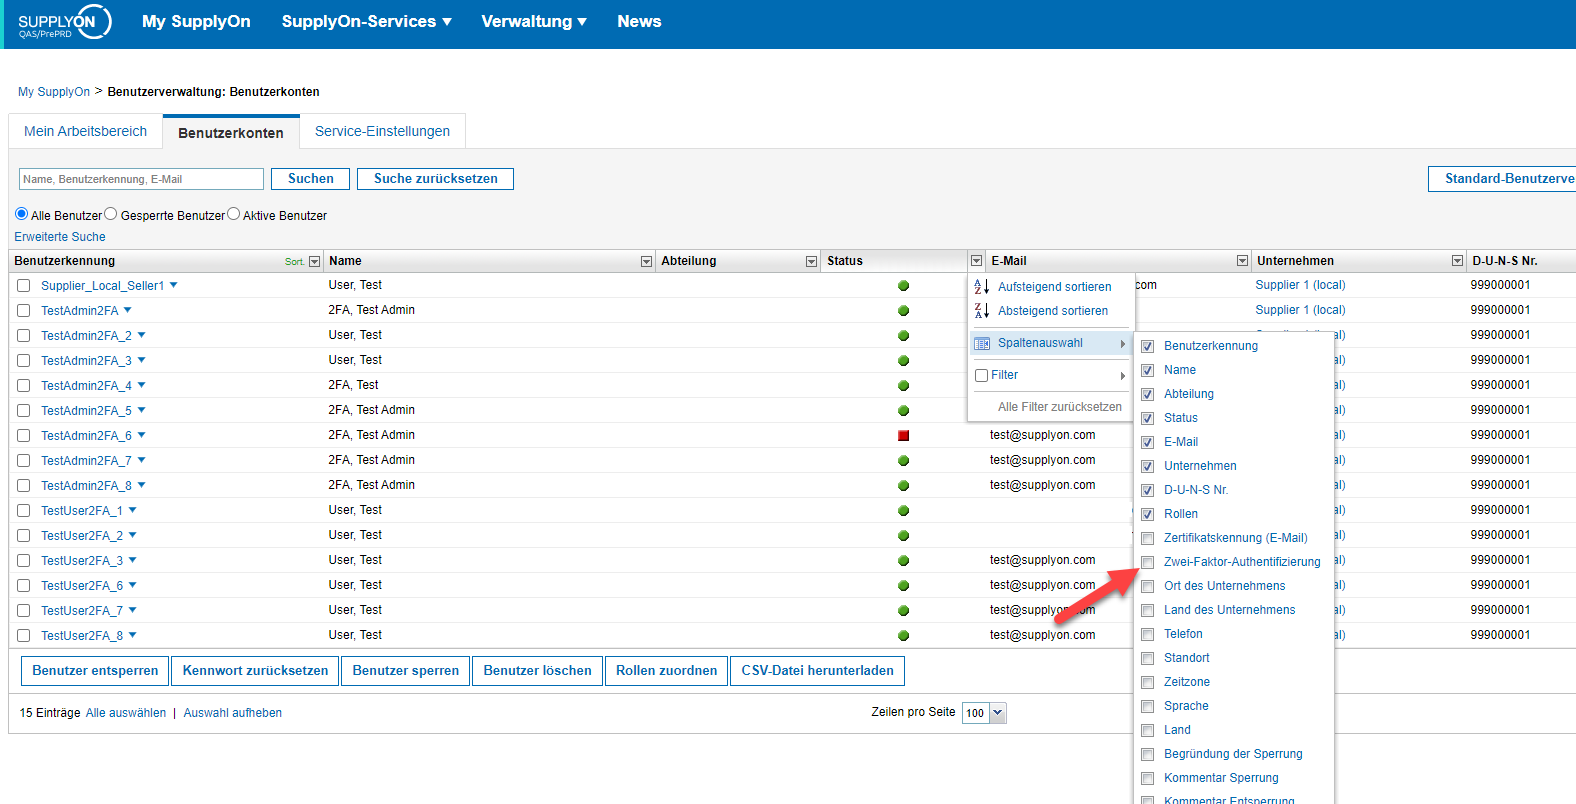
Task: Click My SupplyOn breadcrumb link
Action: click(54, 92)
